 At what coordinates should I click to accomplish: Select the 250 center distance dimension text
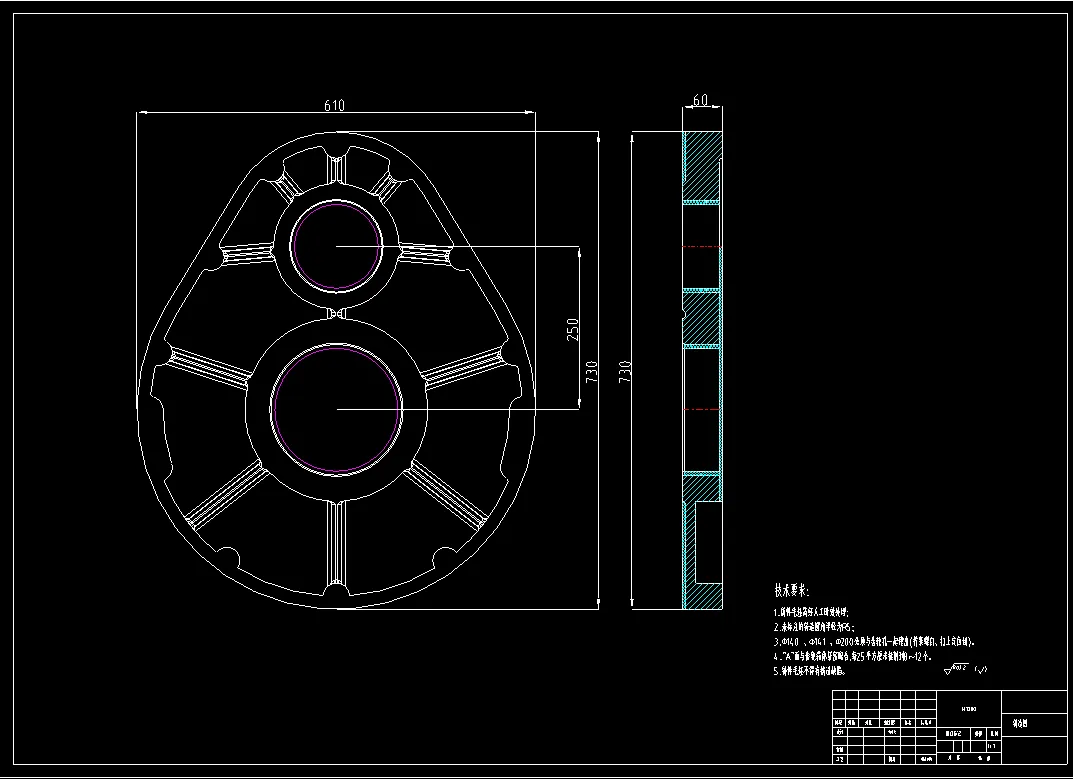(573, 329)
